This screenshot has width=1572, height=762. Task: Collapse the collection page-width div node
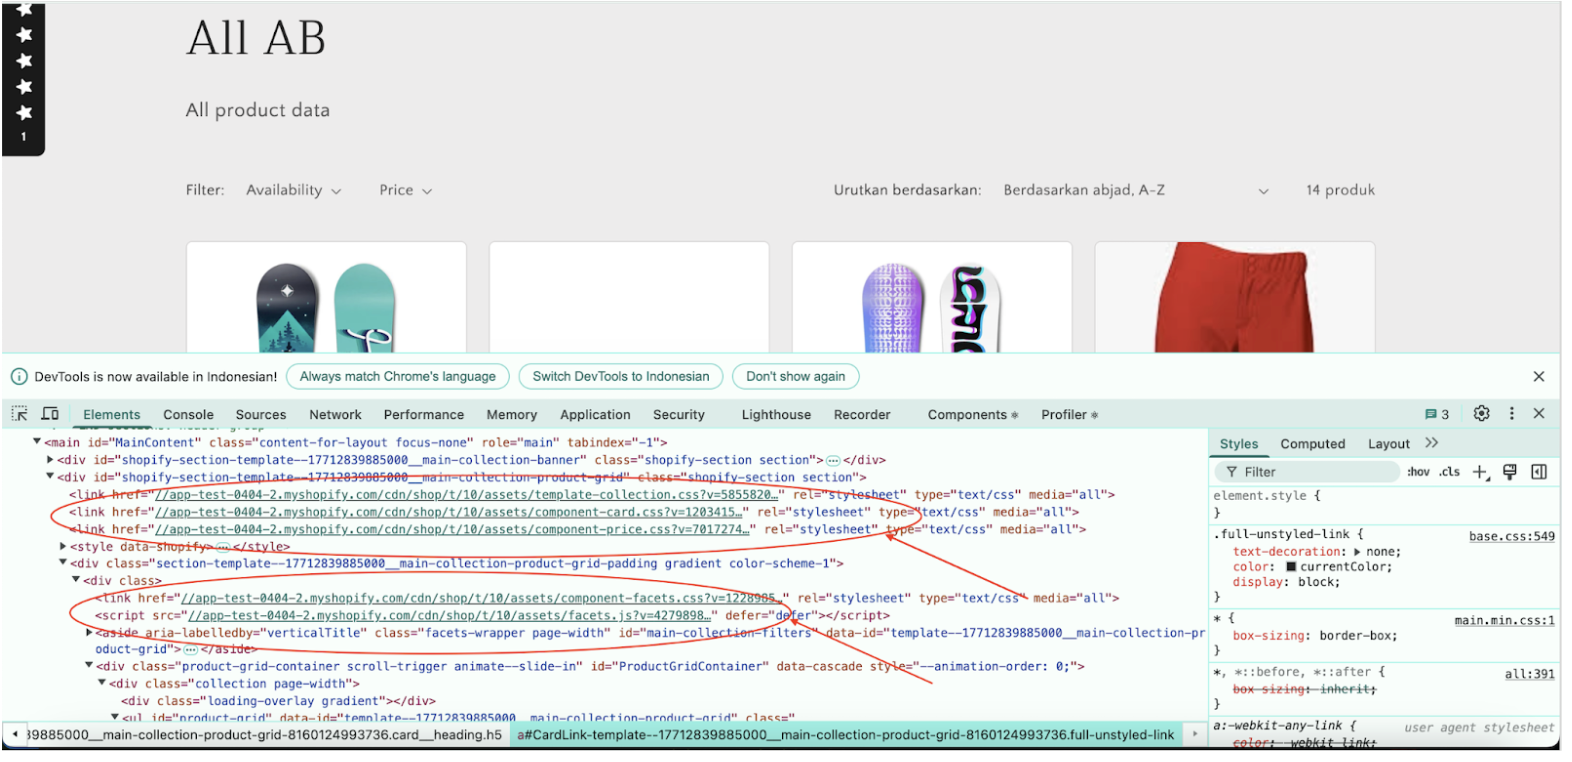pos(102,684)
